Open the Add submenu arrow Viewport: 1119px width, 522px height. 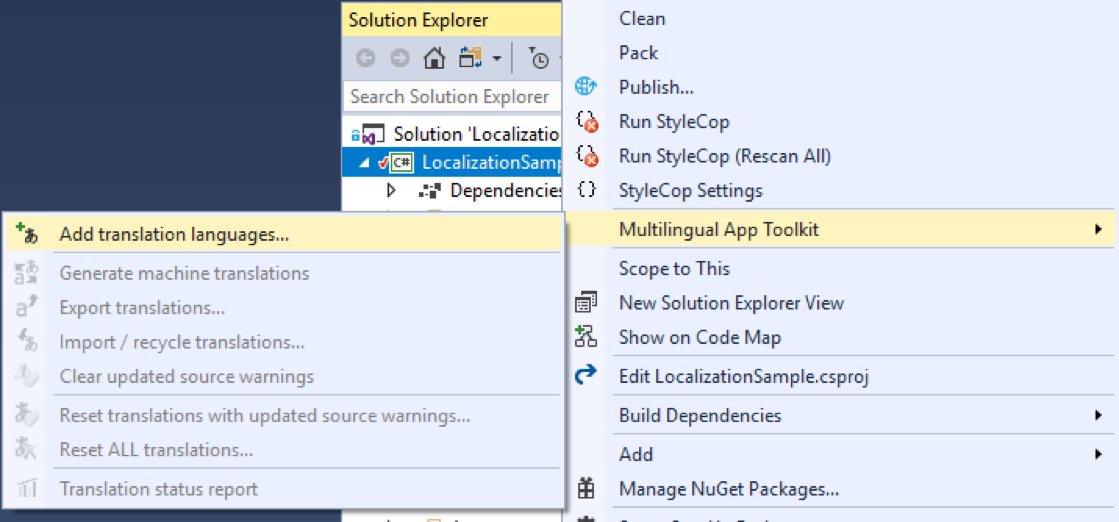pos(1098,453)
